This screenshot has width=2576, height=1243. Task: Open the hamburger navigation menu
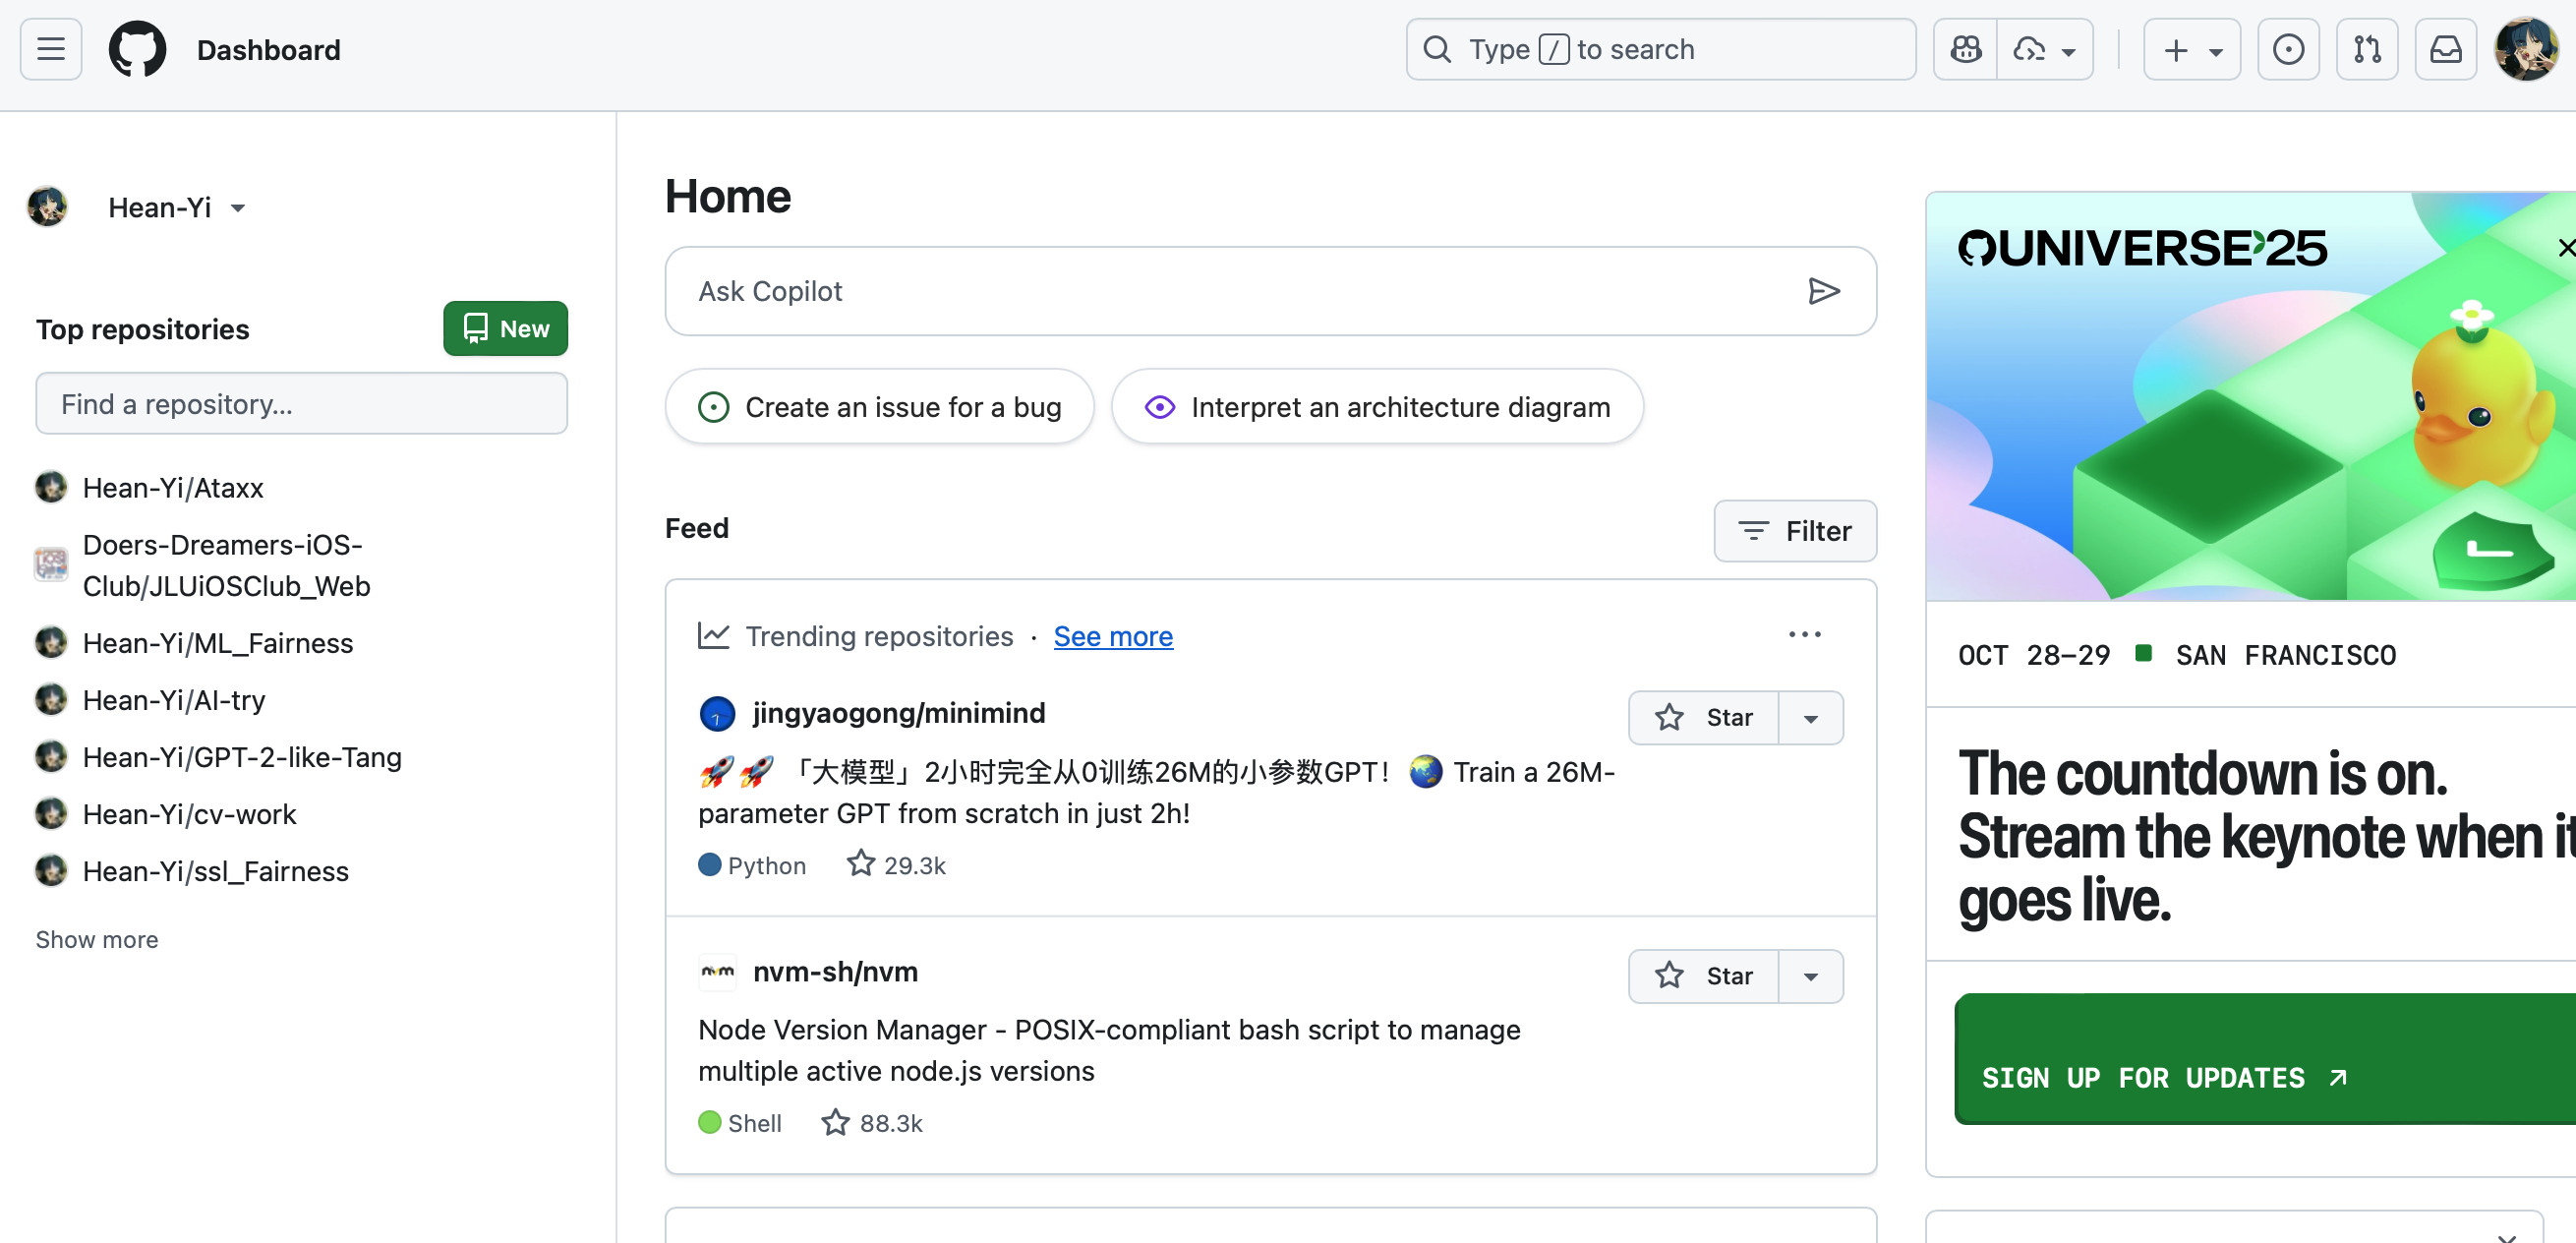pos(49,49)
